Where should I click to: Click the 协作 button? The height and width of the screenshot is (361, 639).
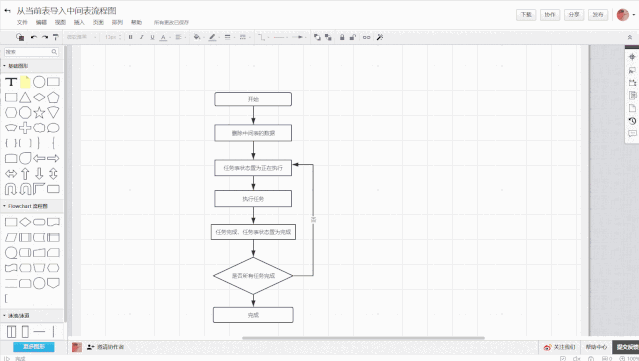[550, 15]
